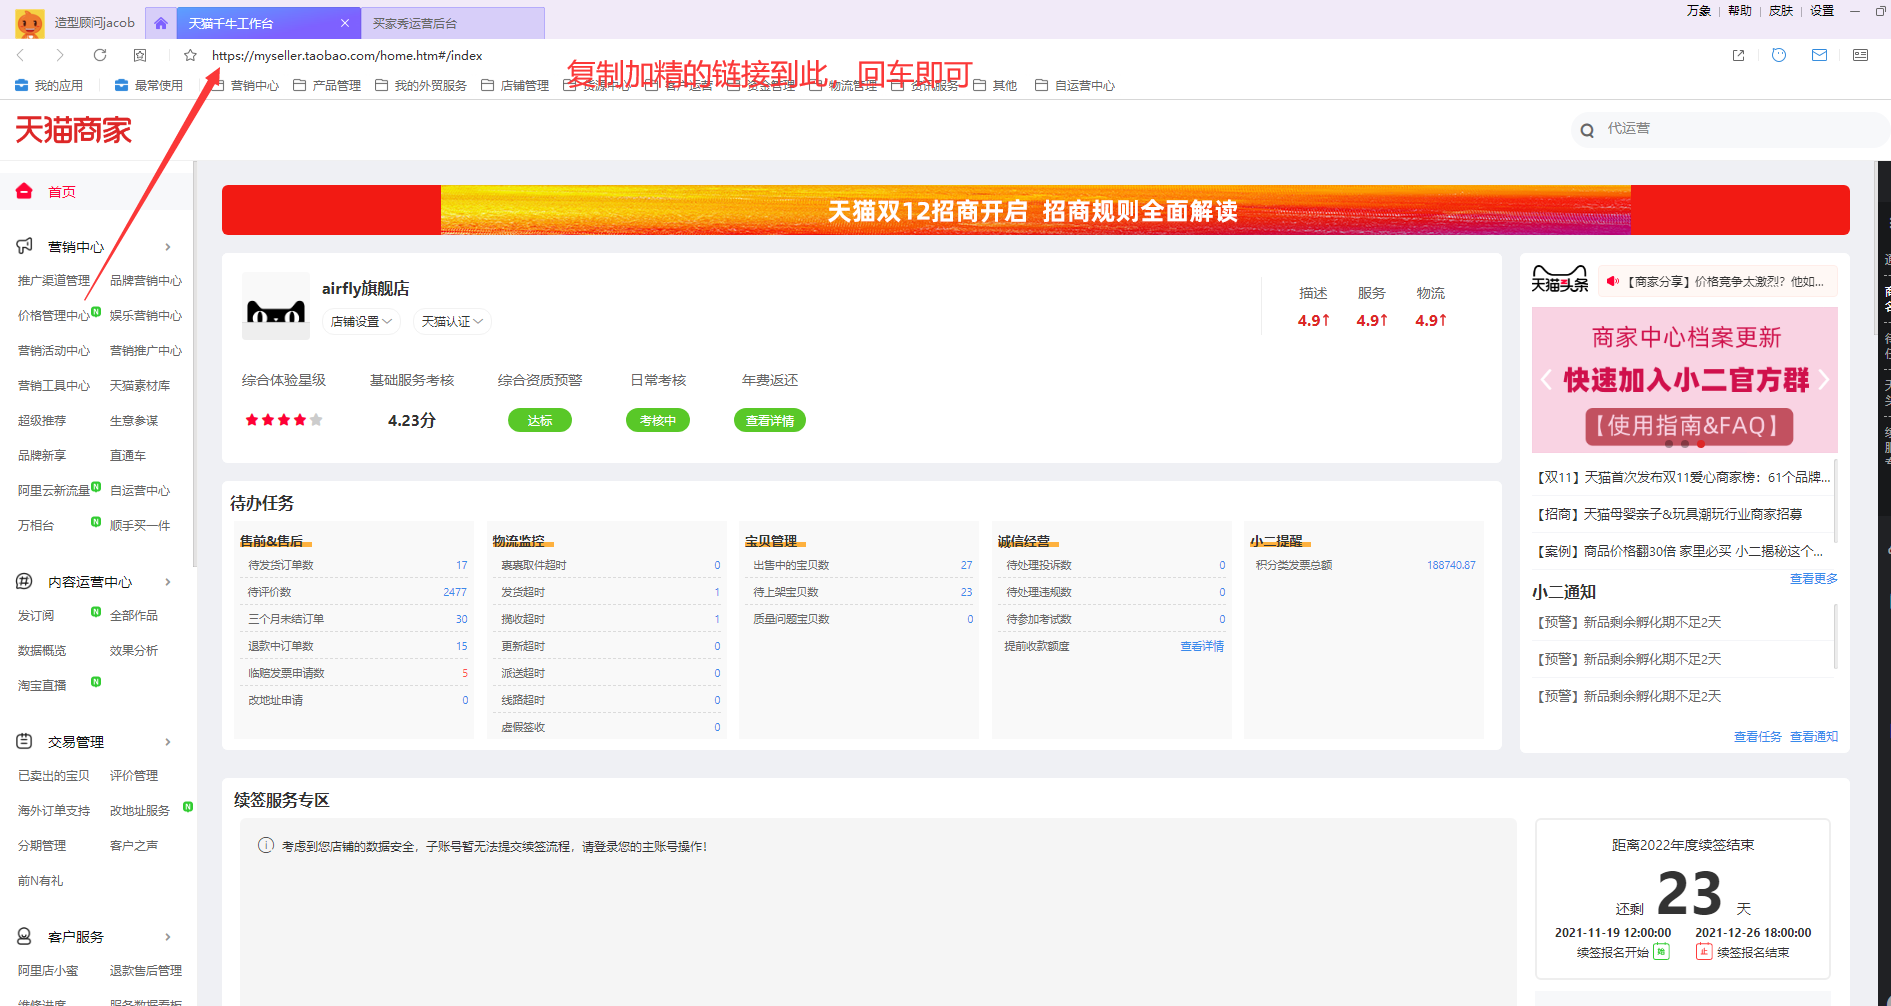Open 已卖出的宝贝 in sidebar
This screenshot has height=1006, width=1891.
click(54, 775)
